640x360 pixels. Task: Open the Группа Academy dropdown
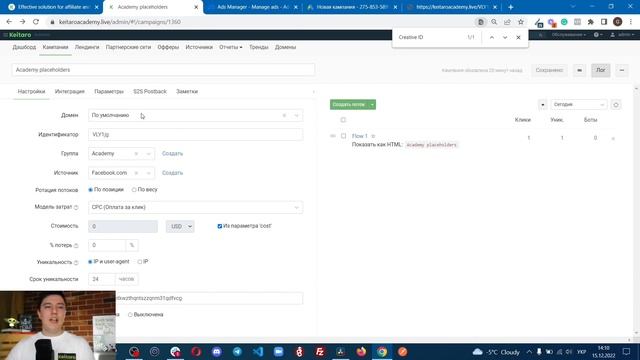coord(121,154)
